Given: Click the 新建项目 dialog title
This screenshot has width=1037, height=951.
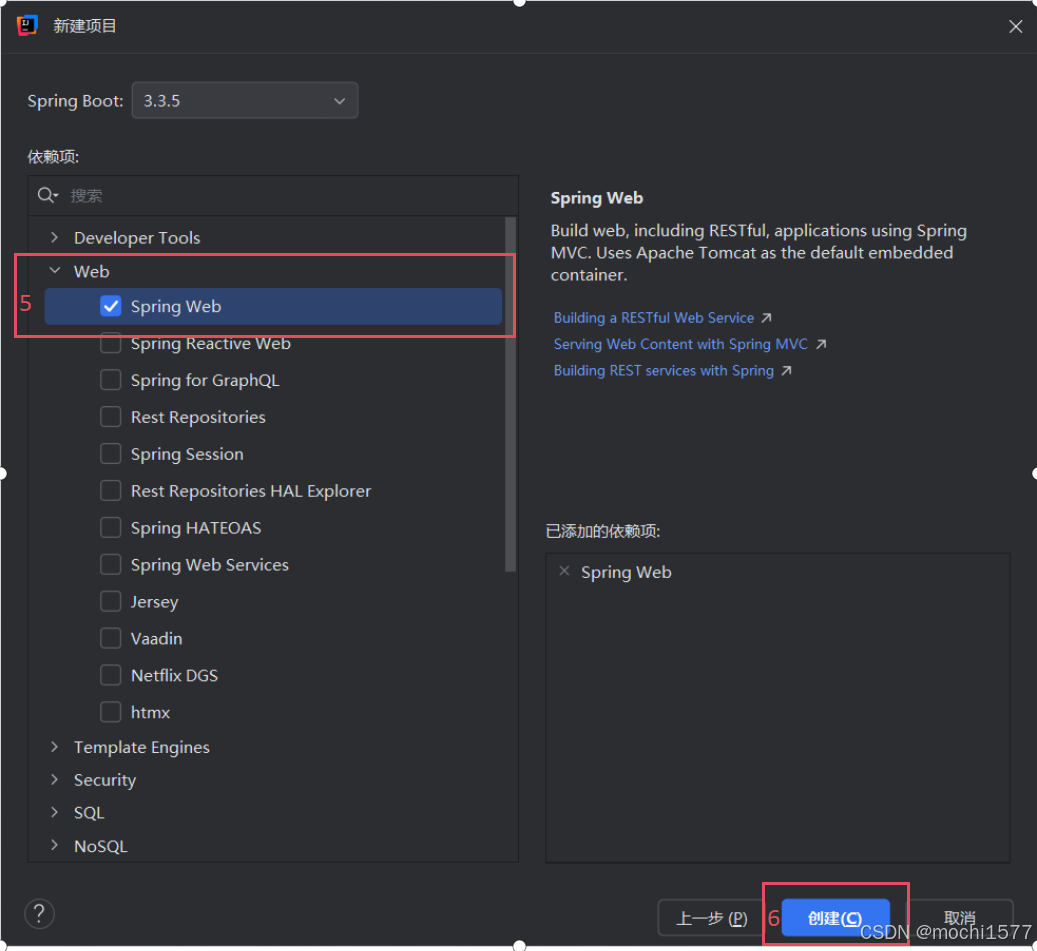Looking at the screenshot, I should 85,26.
